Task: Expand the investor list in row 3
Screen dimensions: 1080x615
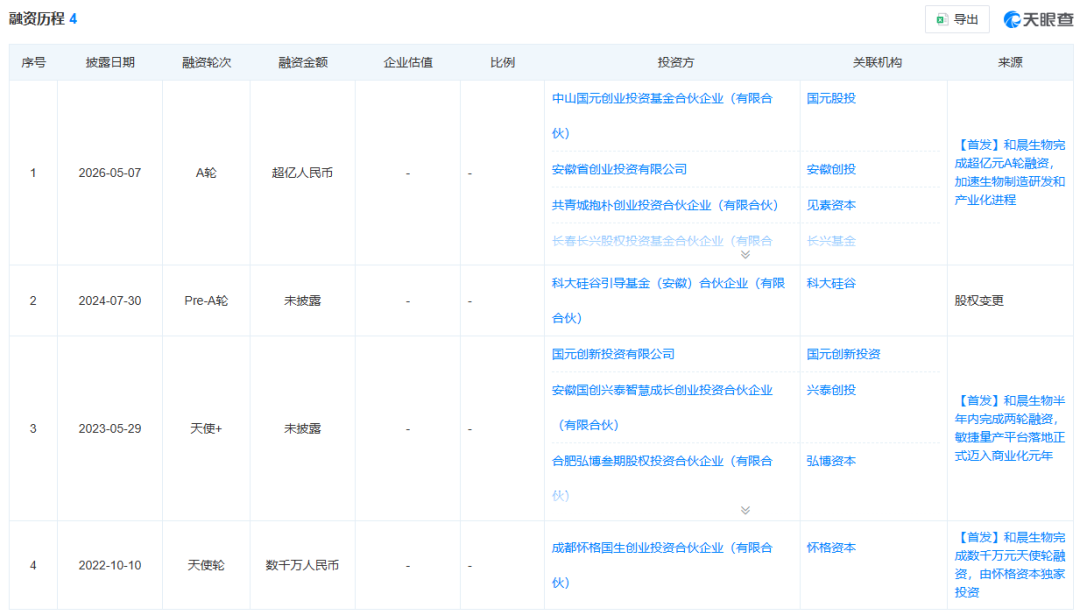Action: (745, 510)
